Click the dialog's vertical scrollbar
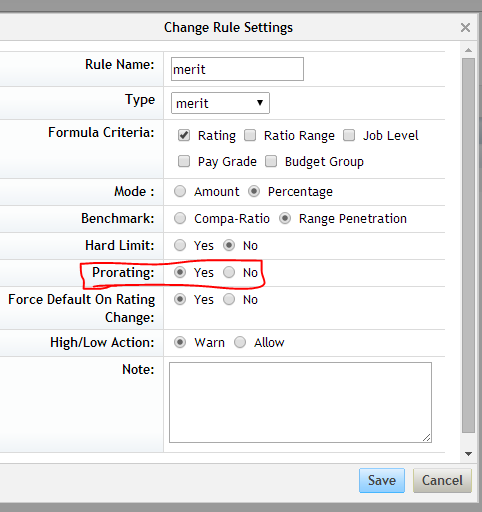 (468, 245)
